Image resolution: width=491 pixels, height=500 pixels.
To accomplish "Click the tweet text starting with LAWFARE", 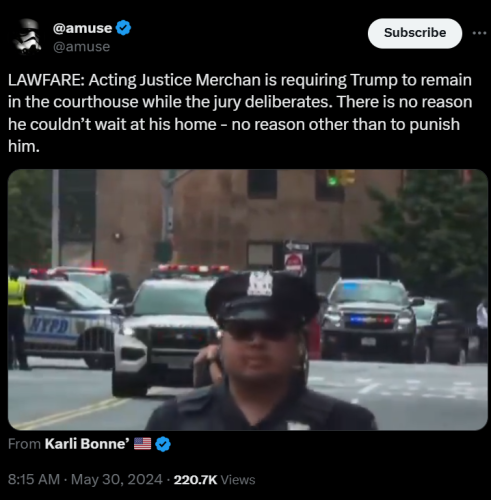I will point(240,113).
